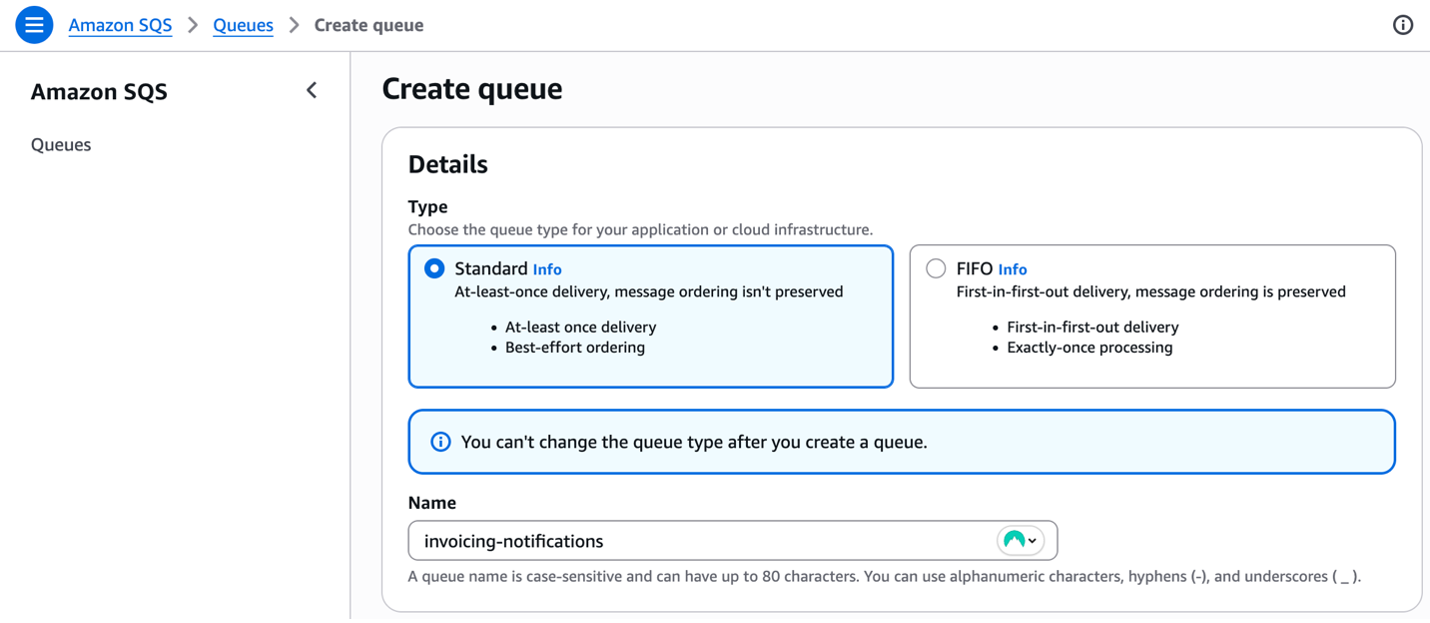Enable Standard delivery by clicking its radio
1430x623 pixels.
coord(433,268)
